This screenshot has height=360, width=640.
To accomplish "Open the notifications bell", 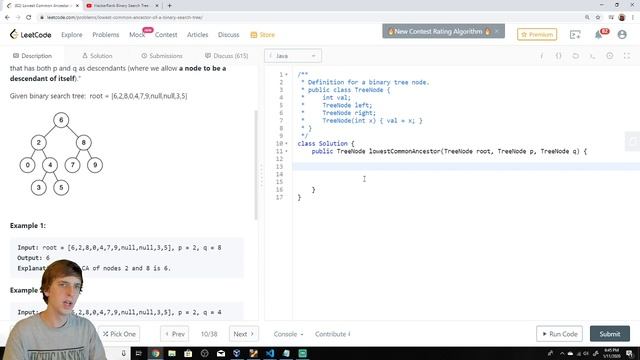I will pyautogui.click(x=599, y=35).
